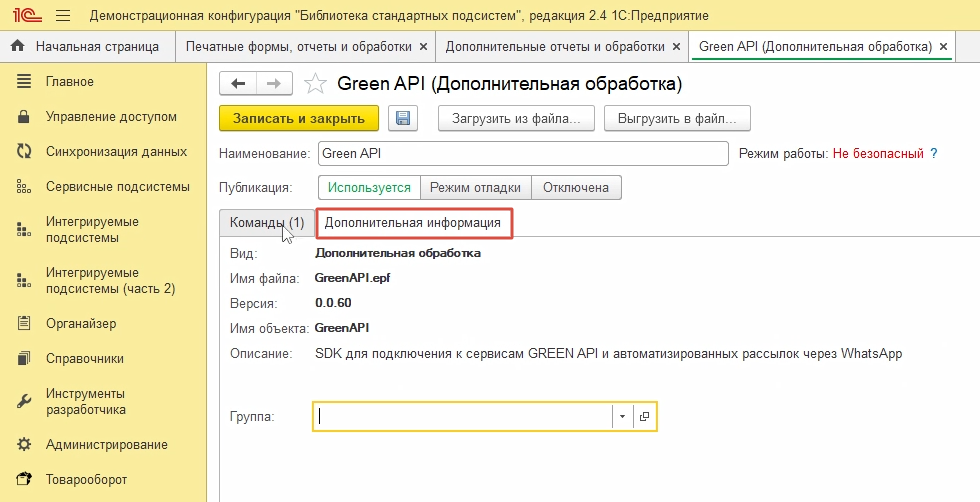The width and height of the screenshot is (980, 502).
Task: Click the save diskette icon
Action: [404, 118]
